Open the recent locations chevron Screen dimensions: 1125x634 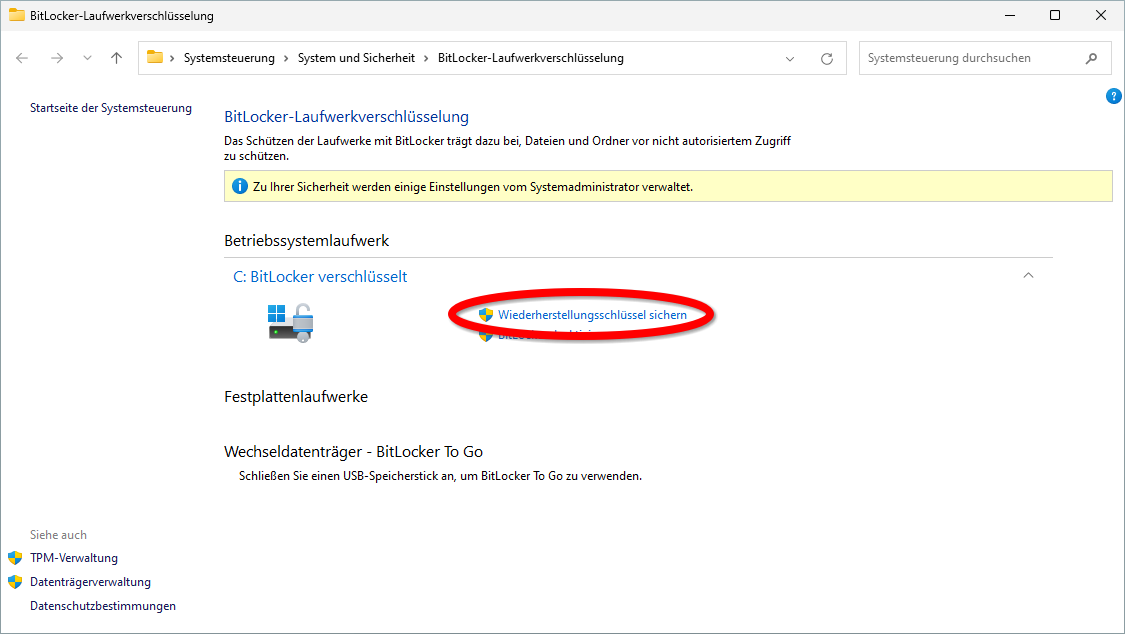(x=87, y=58)
